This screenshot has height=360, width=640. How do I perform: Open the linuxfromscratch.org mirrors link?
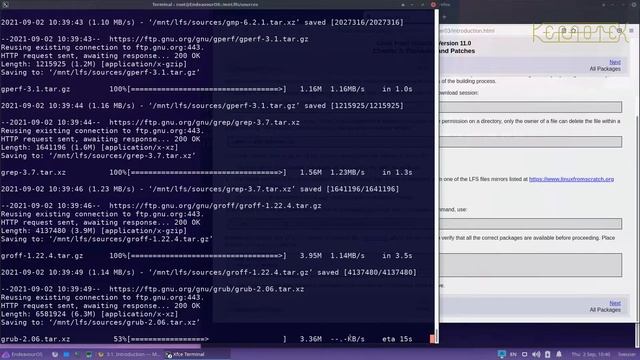[x=571, y=179]
